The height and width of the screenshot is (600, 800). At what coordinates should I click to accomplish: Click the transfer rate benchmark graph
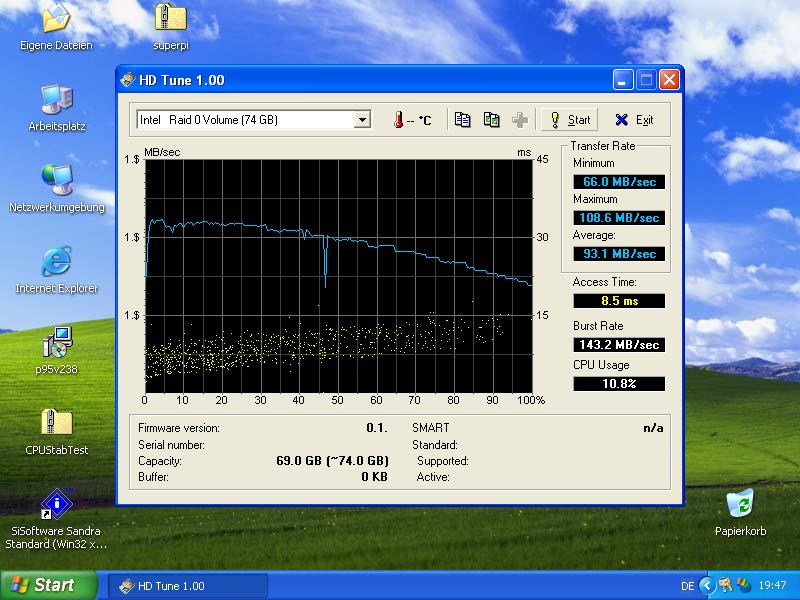(339, 276)
